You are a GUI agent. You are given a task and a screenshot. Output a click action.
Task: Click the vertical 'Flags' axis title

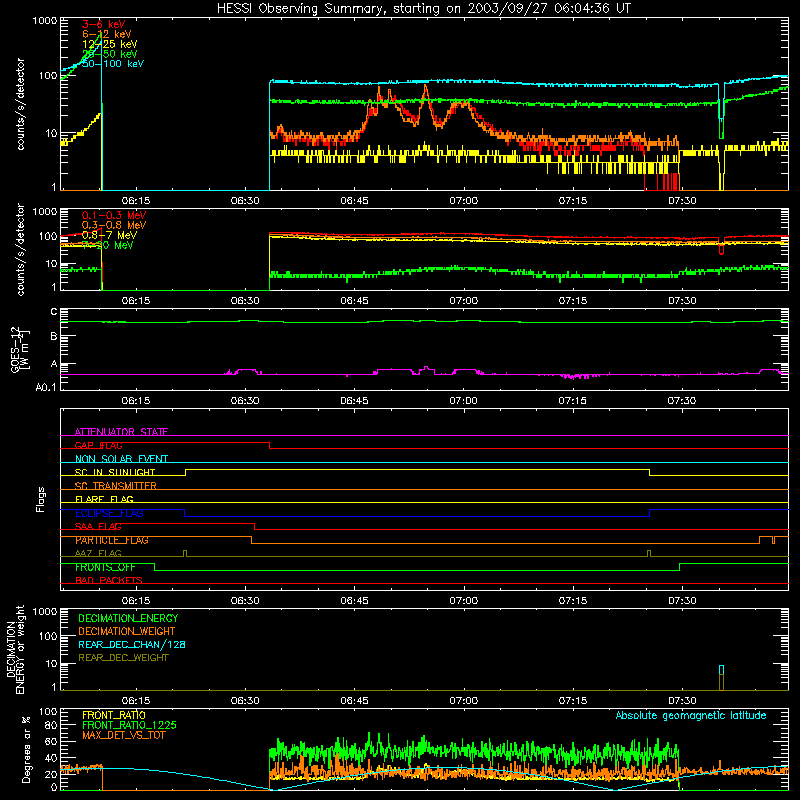[41, 499]
